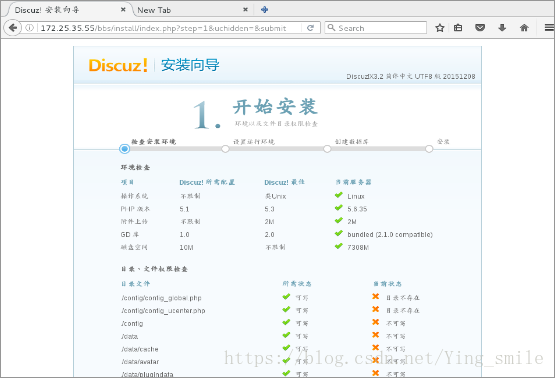Click the /config/config_ucenter.php file path text
This screenshot has height=378, width=555.
click(x=163, y=311)
